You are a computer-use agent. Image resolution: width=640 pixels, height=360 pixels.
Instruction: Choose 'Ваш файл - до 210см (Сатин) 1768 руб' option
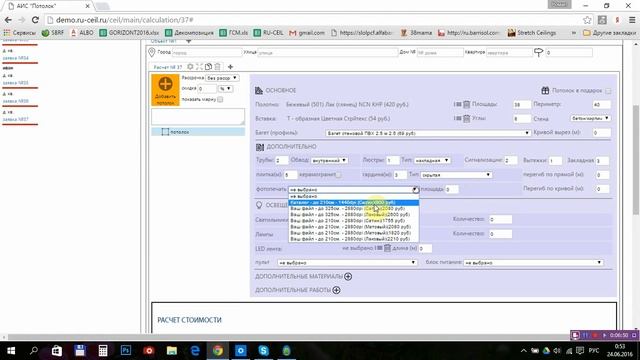[x=353, y=220]
